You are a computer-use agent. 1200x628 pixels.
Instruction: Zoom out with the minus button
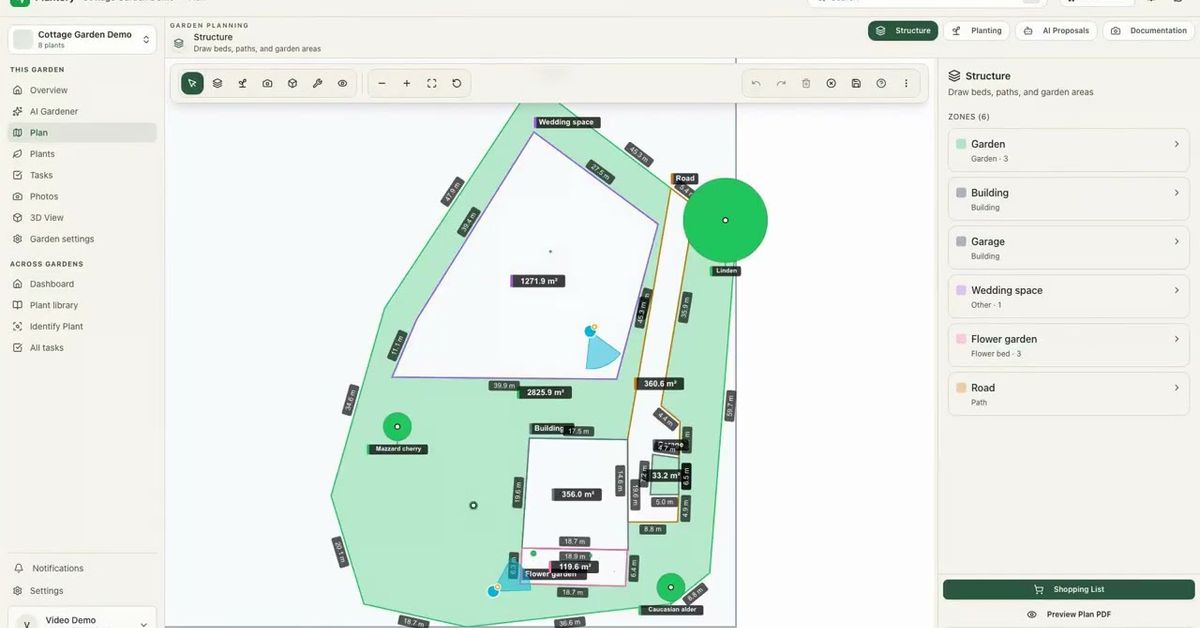(382, 83)
